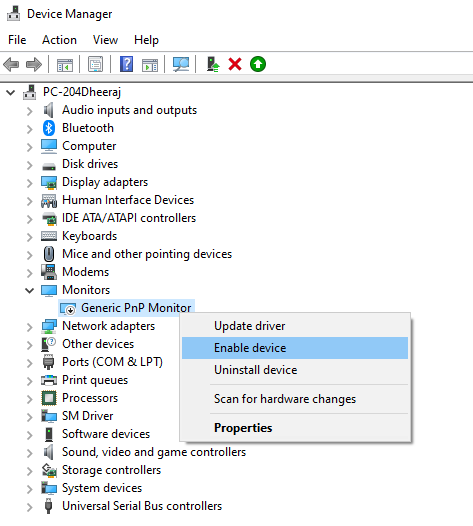Expand the Audio inputs and outputs chevron
The width and height of the screenshot is (473, 526).
(x=30, y=111)
